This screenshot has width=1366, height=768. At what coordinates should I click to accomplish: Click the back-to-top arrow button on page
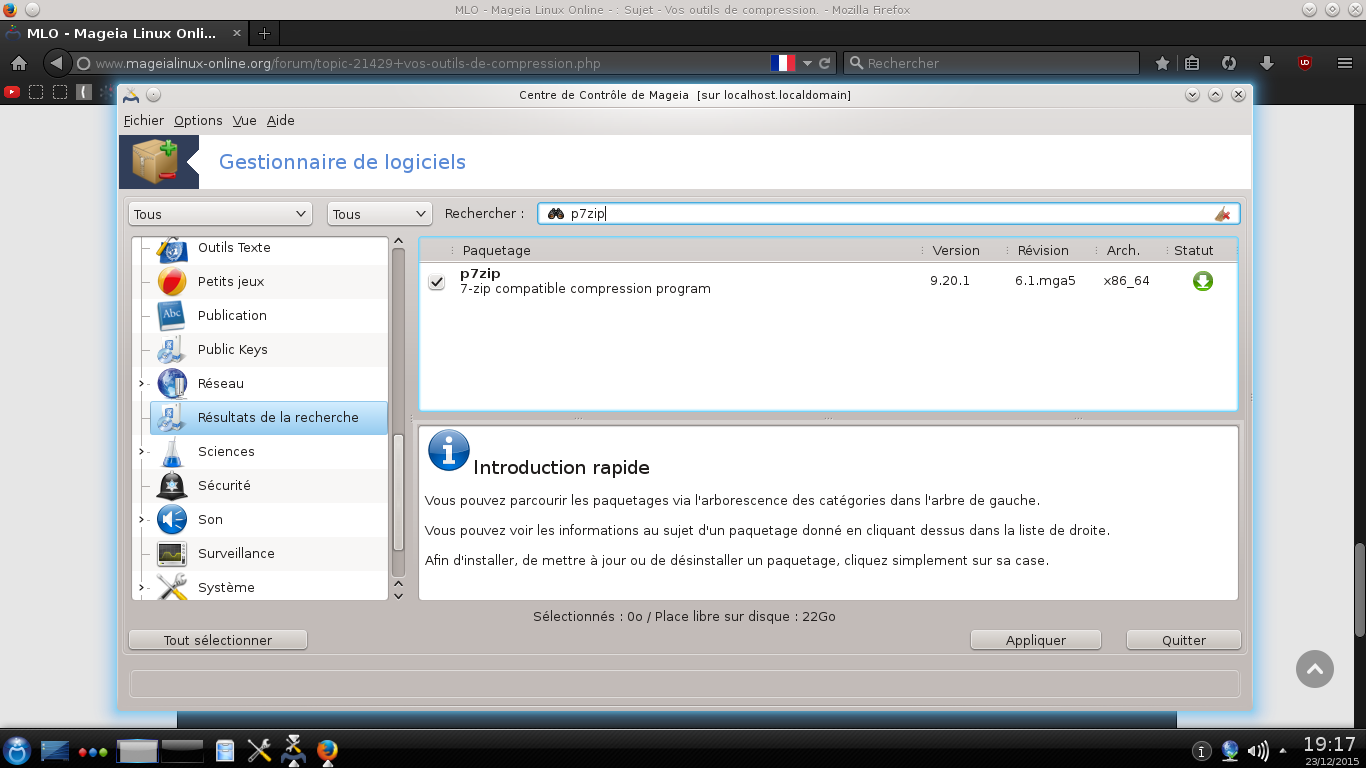(x=1315, y=669)
